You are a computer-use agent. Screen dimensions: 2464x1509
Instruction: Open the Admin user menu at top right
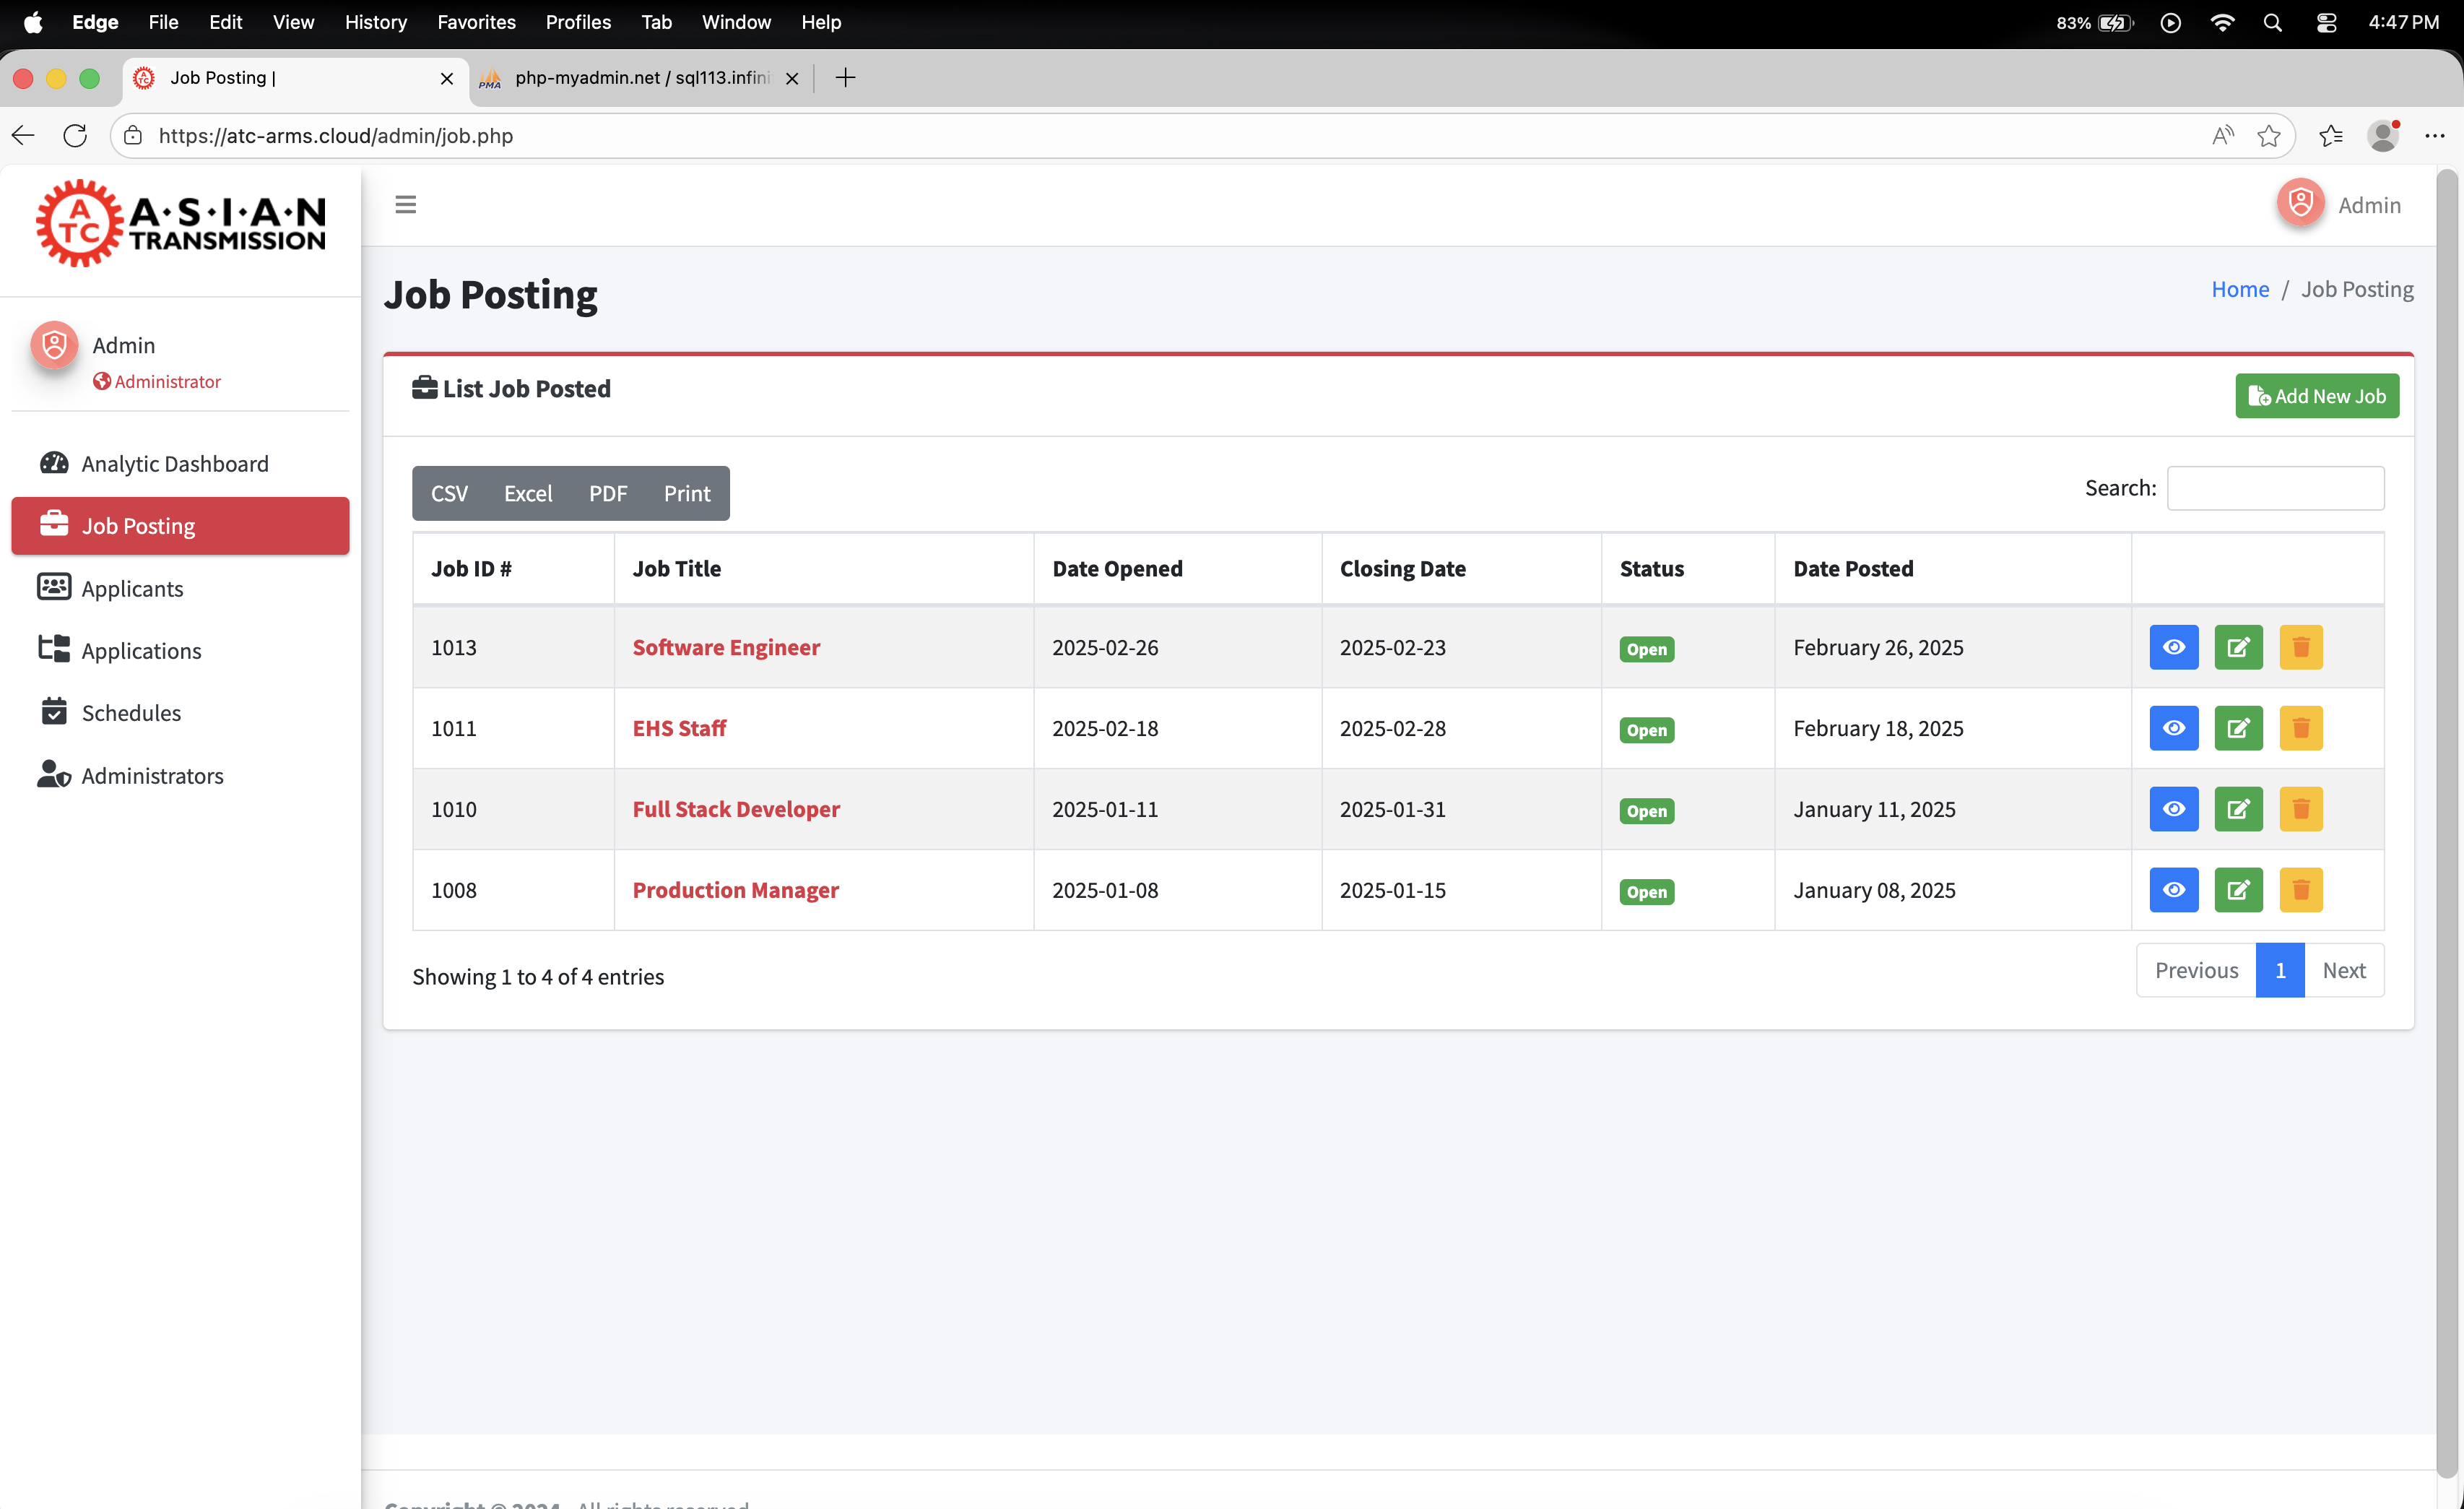pyautogui.click(x=2340, y=205)
